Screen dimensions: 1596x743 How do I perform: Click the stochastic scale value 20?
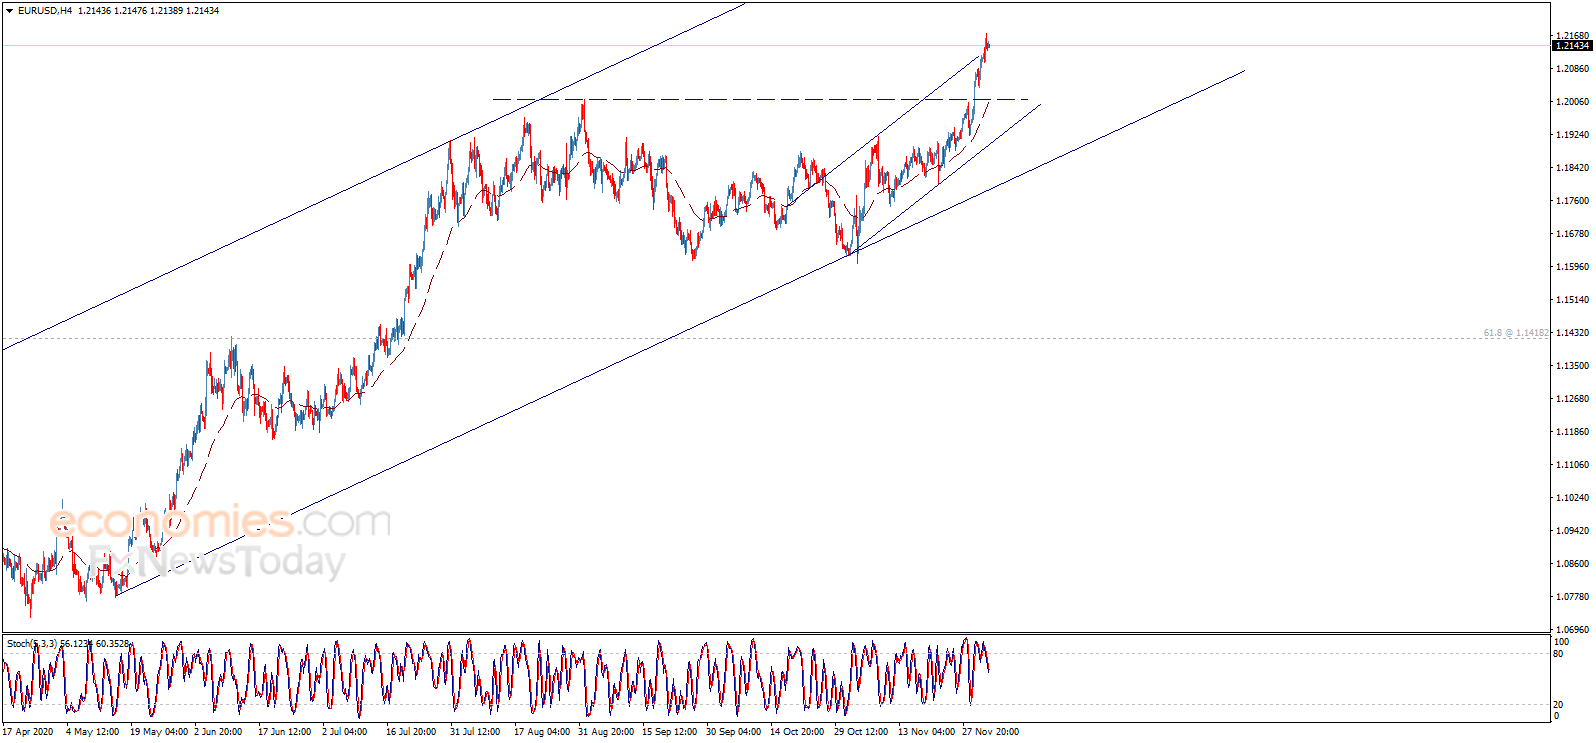1558,705
